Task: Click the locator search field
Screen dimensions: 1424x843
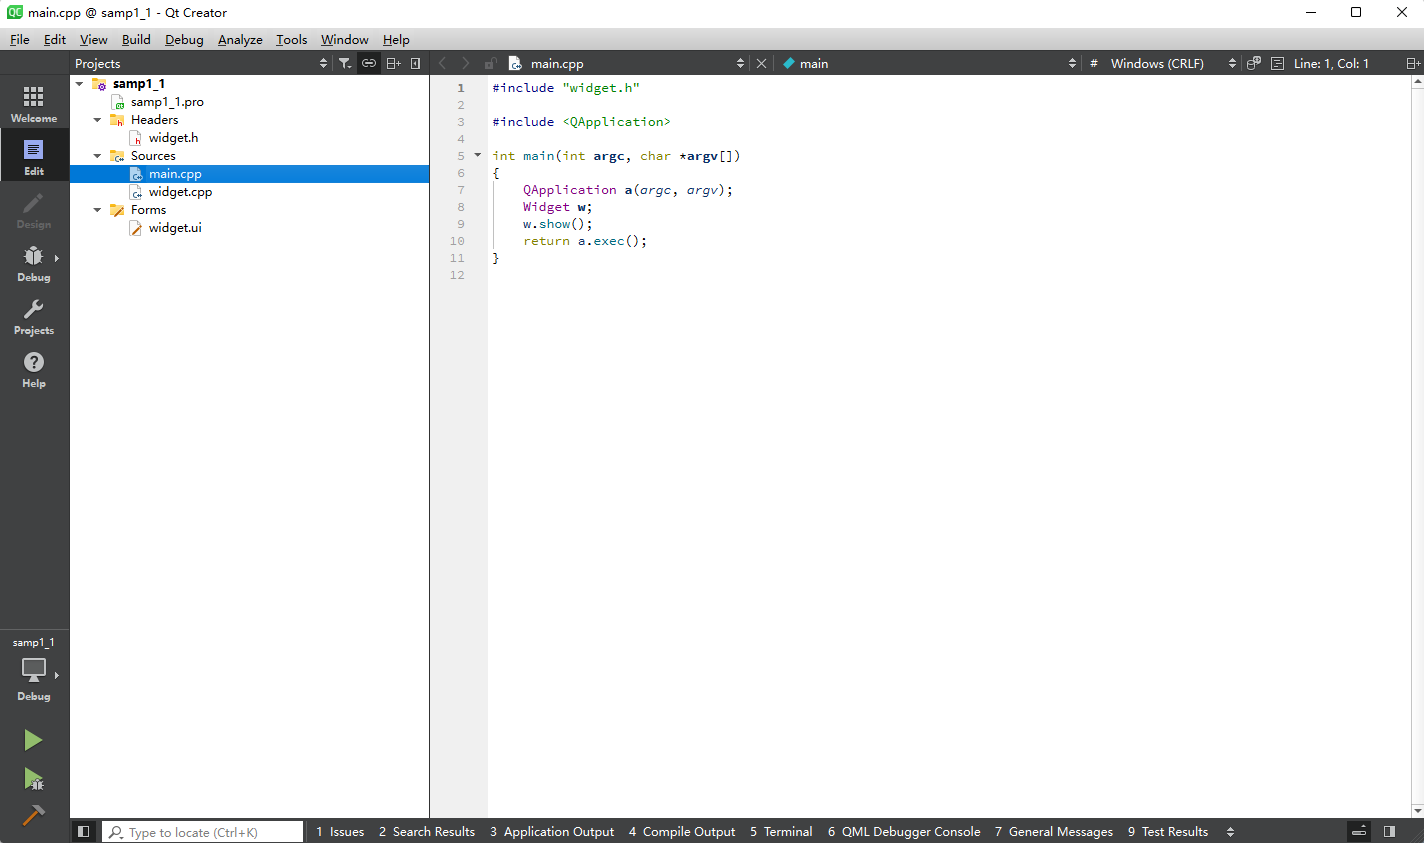Action: point(203,831)
